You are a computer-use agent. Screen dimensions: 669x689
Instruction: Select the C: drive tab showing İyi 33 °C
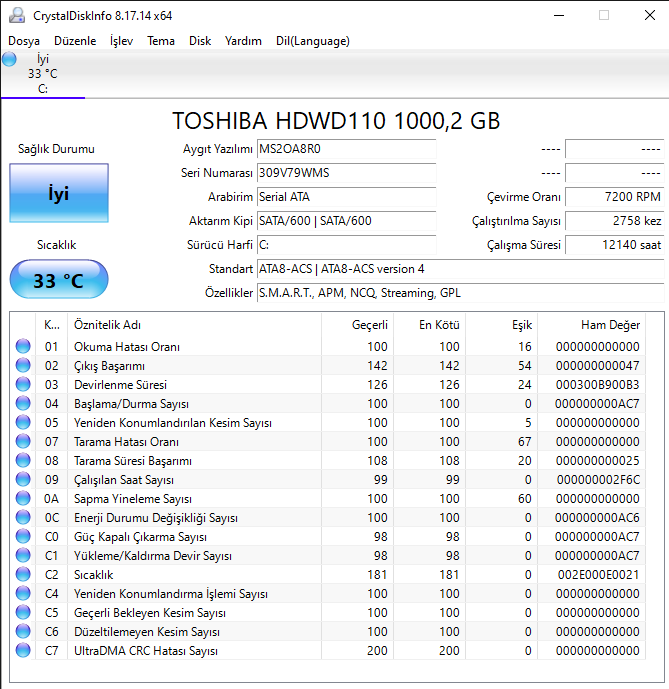(x=43, y=73)
